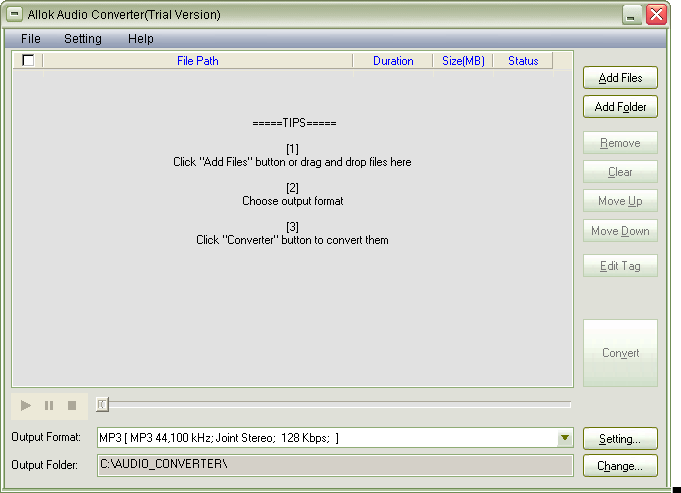Click the Move Up button
The width and height of the screenshot is (681, 493).
620,201
